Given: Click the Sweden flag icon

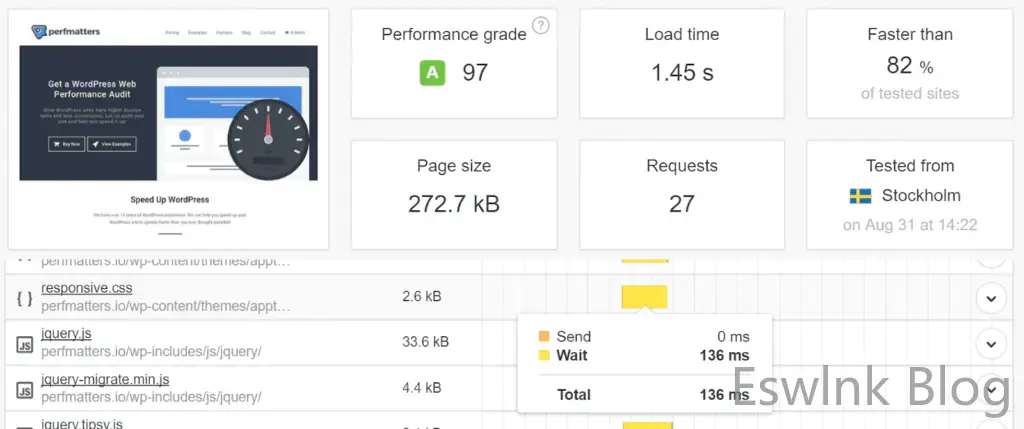Looking at the screenshot, I should [859, 195].
